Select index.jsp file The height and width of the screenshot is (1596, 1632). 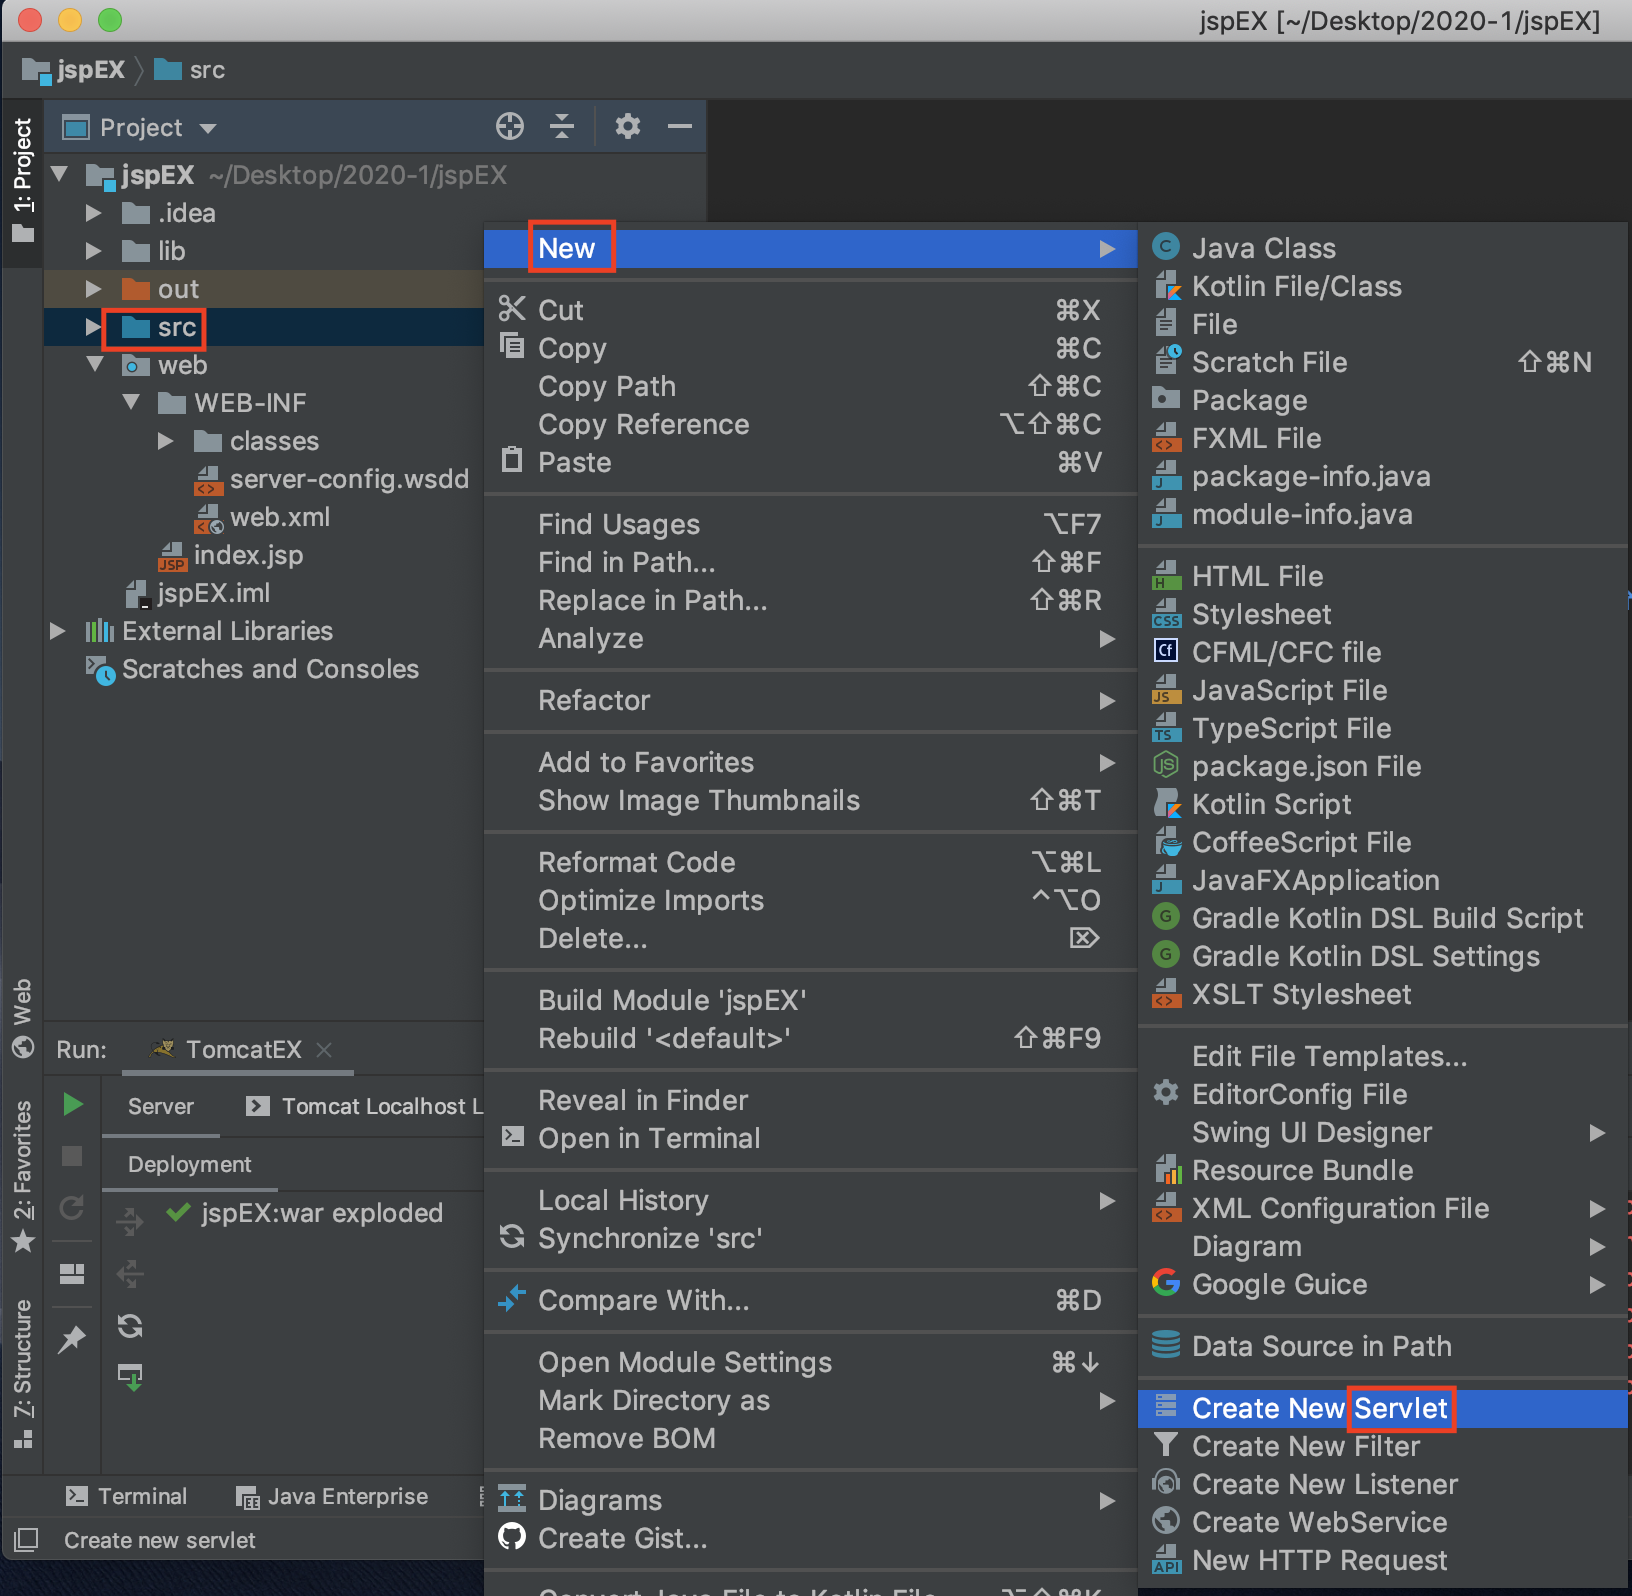(x=231, y=555)
